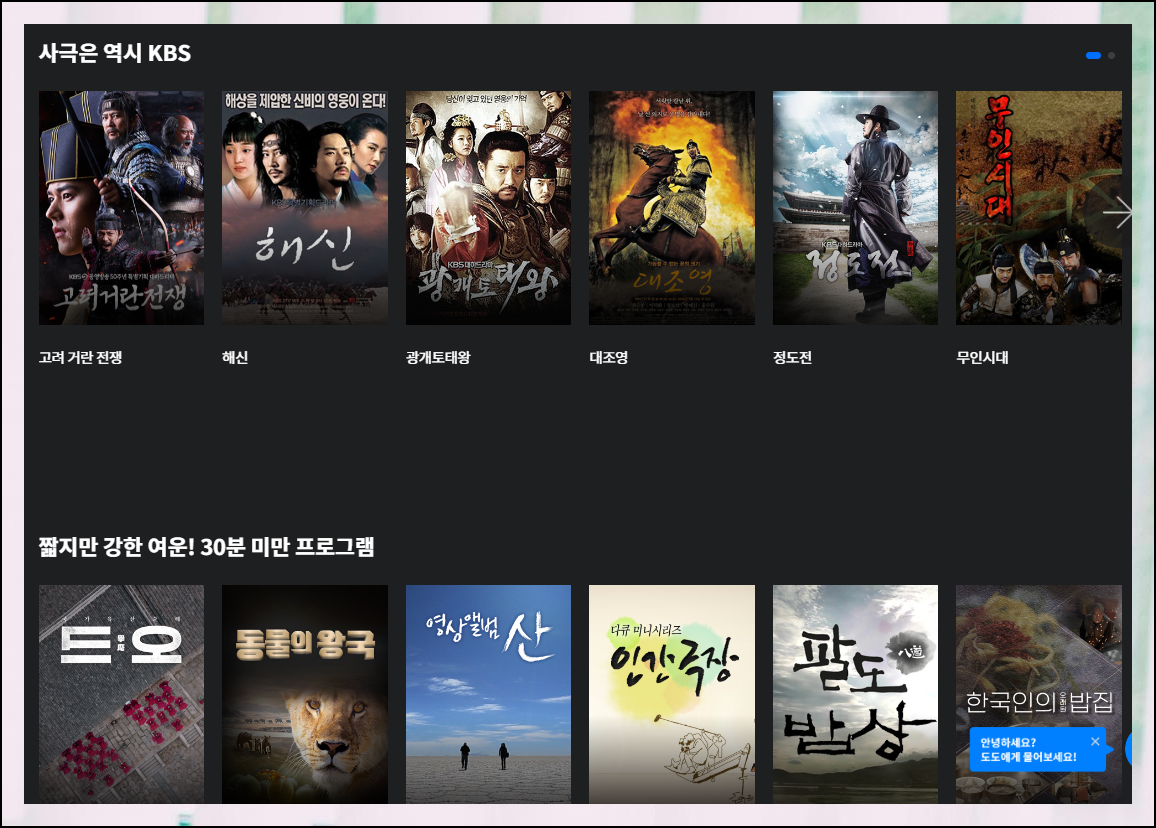Viewport: 1156px width, 828px height.
Task: Click the 정도전 title text
Action: (x=793, y=358)
